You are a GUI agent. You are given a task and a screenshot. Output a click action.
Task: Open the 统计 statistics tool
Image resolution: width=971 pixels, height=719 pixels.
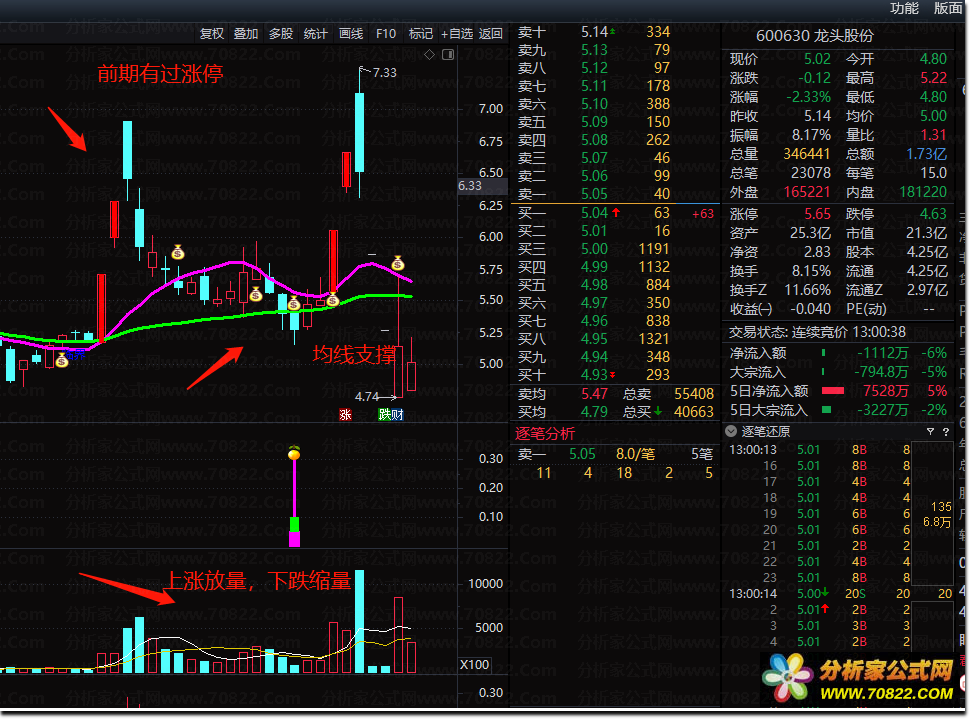(315, 33)
